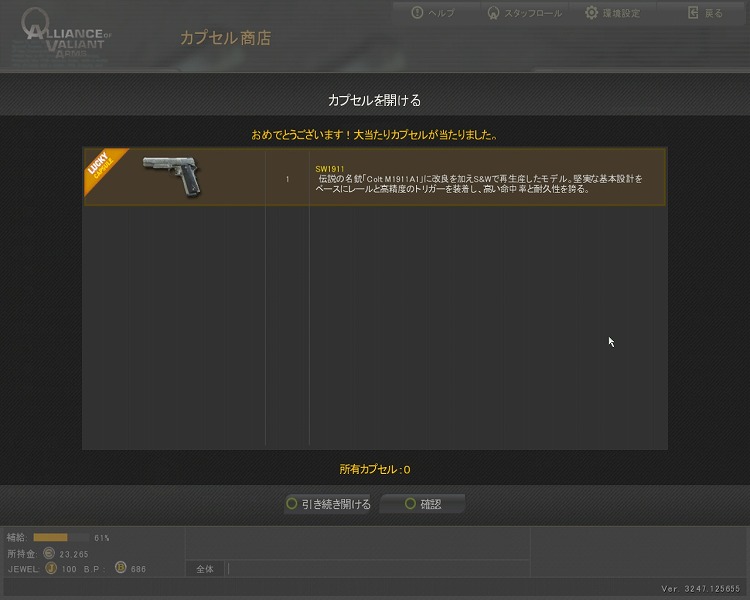750x600 pixels.
Task: Click the 所持金 euro coin icon
Action: tap(49, 553)
